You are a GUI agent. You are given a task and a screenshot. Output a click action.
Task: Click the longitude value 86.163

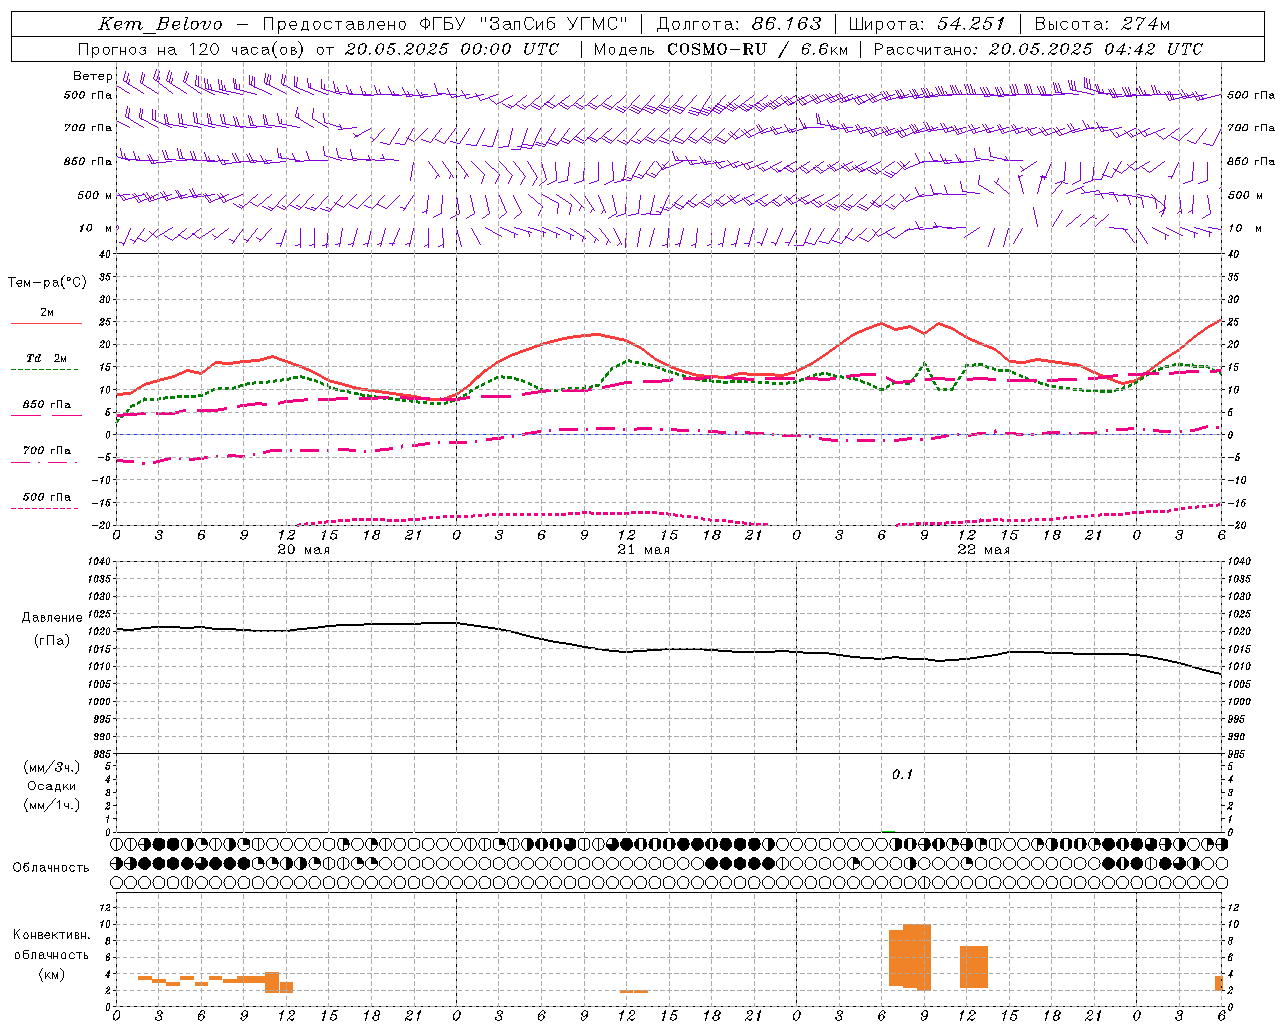tap(786, 24)
